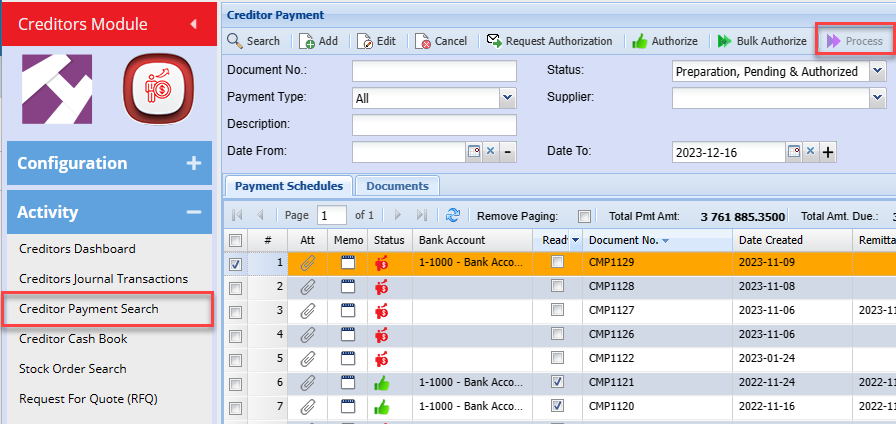Click the creditors module round red icon
Viewport: 896px width, 424px height.
pos(157,87)
